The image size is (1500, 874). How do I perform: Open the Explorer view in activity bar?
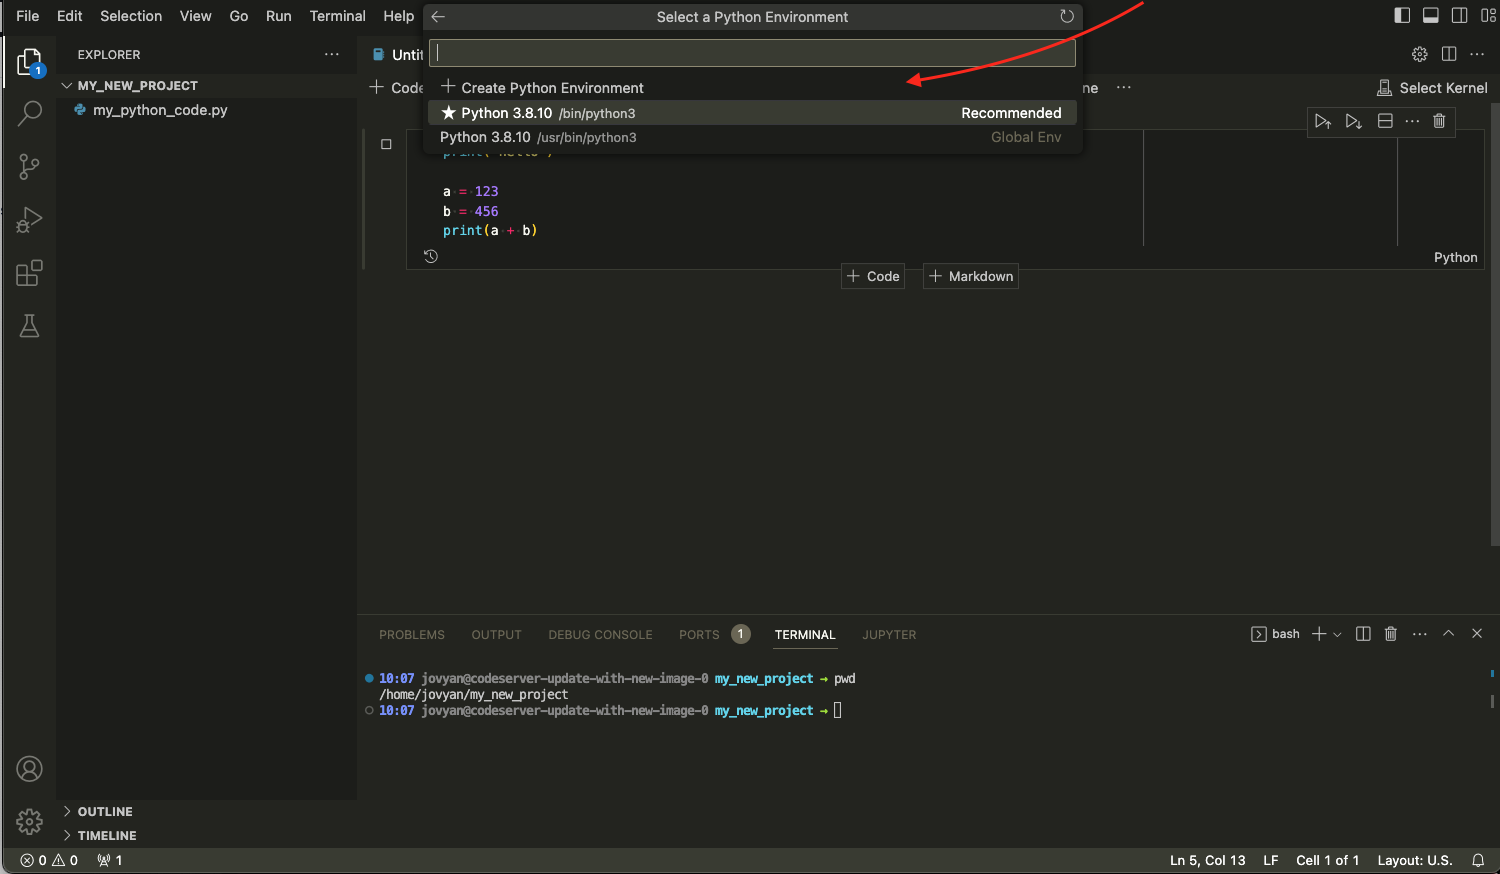(30, 62)
